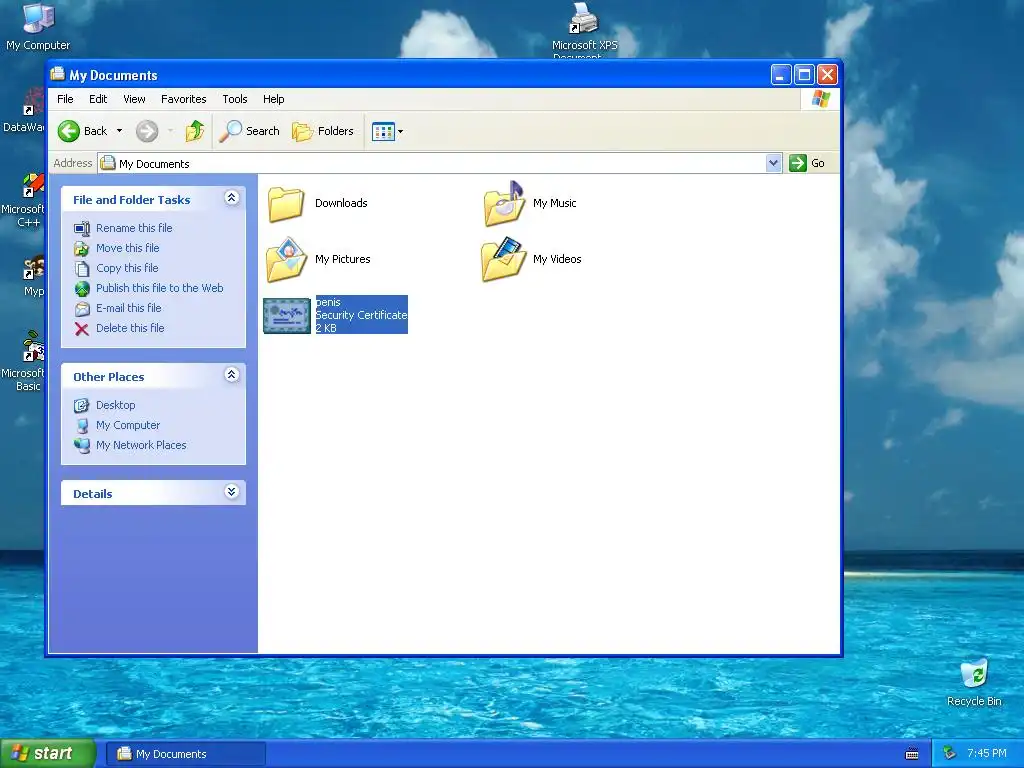The height and width of the screenshot is (768, 1024).
Task: Click the E-mail envelope icon
Action: pos(82,309)
